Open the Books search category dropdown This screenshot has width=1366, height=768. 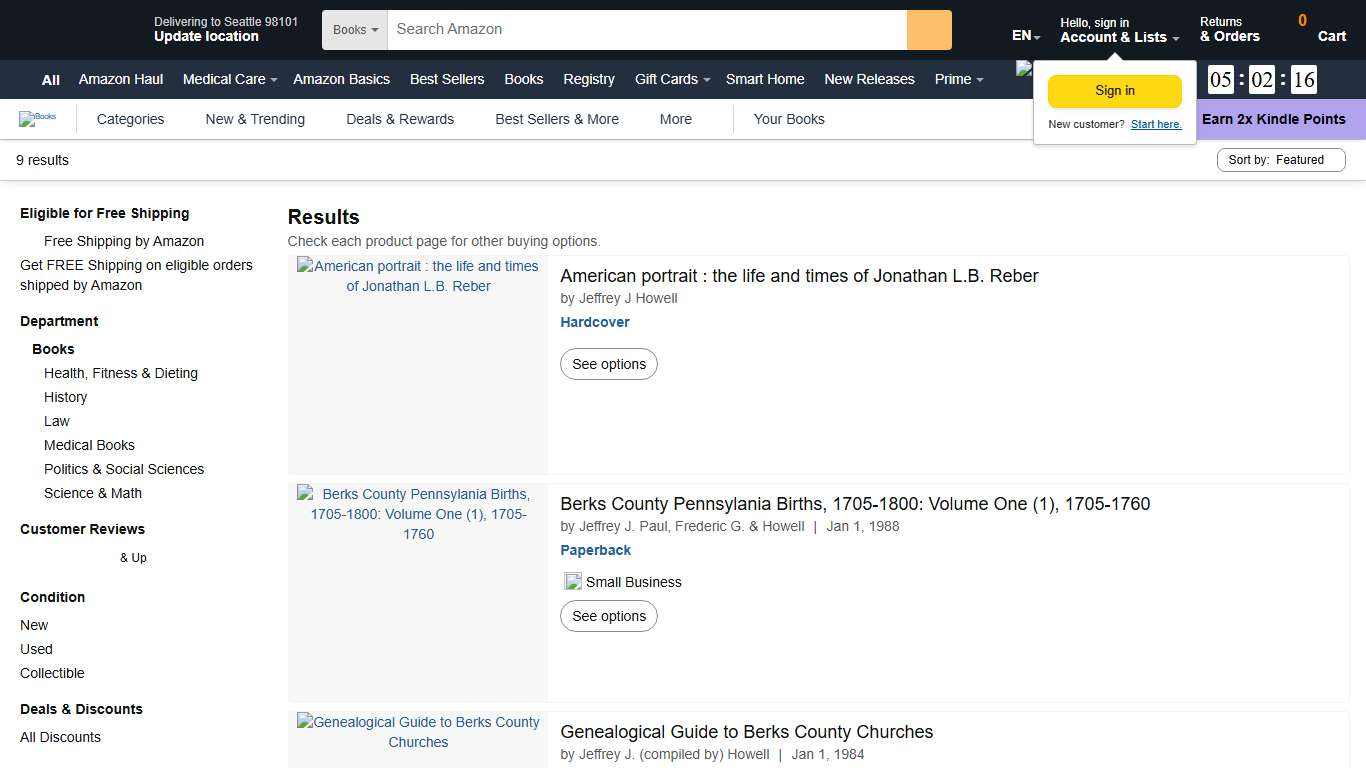click(354, 29)
